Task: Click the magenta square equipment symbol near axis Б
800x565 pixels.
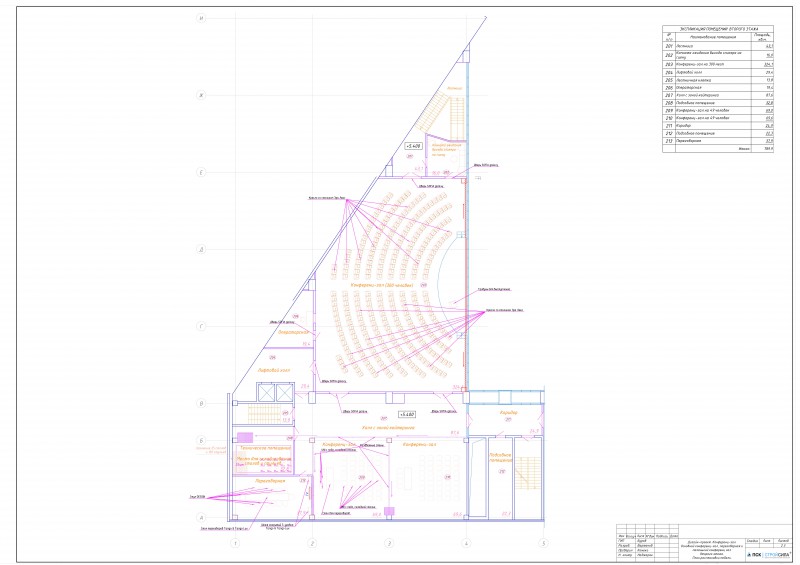Action: [x=245, y=437]
